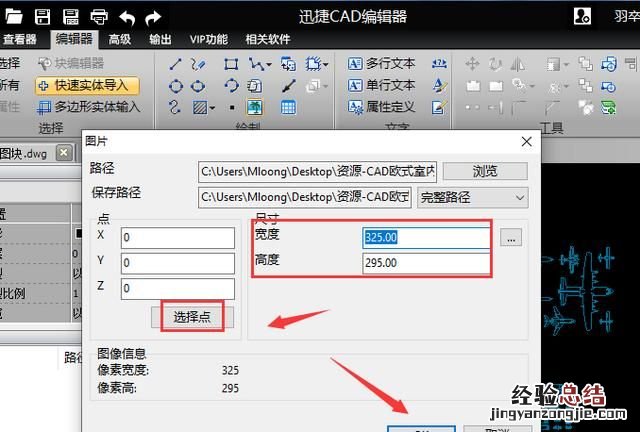Click the ellipsis button beside width field
The width and height of the screenshot is (640, 432).
point(511,238)
